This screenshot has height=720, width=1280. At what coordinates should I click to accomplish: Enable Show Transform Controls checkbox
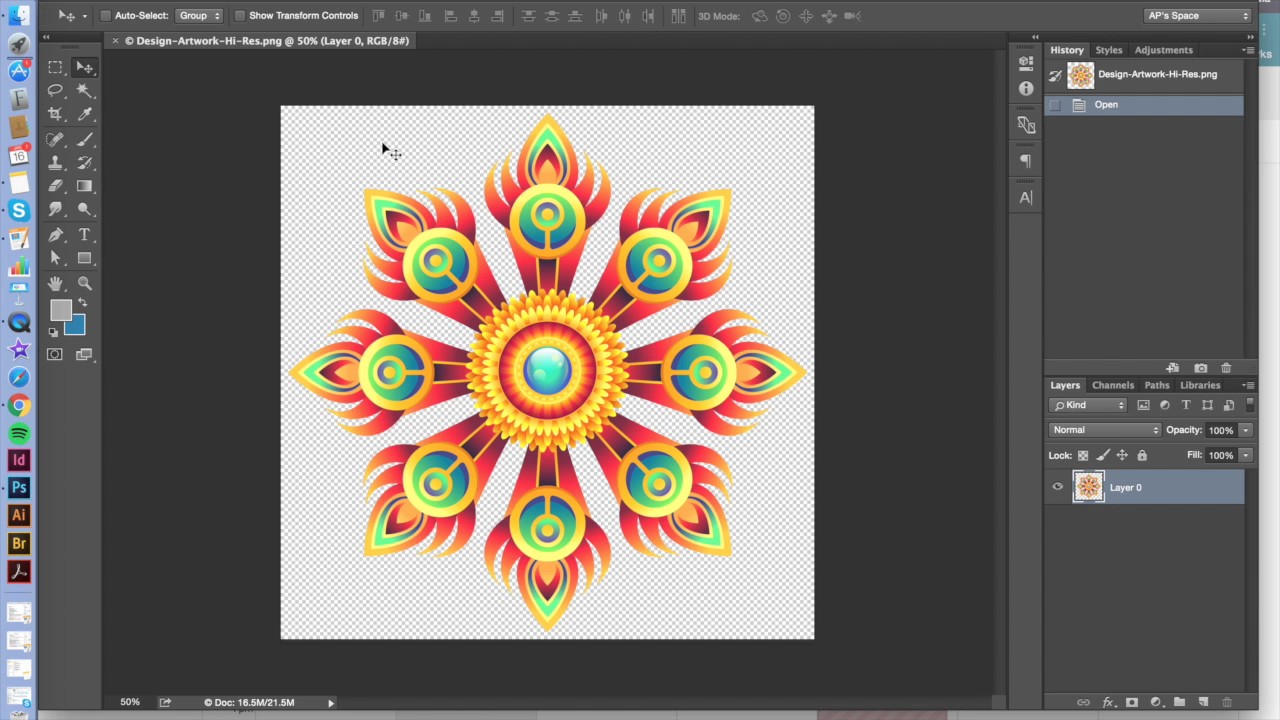click(x=239, y=16)
